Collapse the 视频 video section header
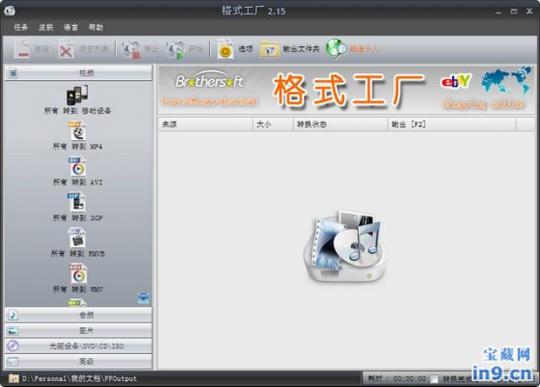The image size is (540, 387). [78, 73]
